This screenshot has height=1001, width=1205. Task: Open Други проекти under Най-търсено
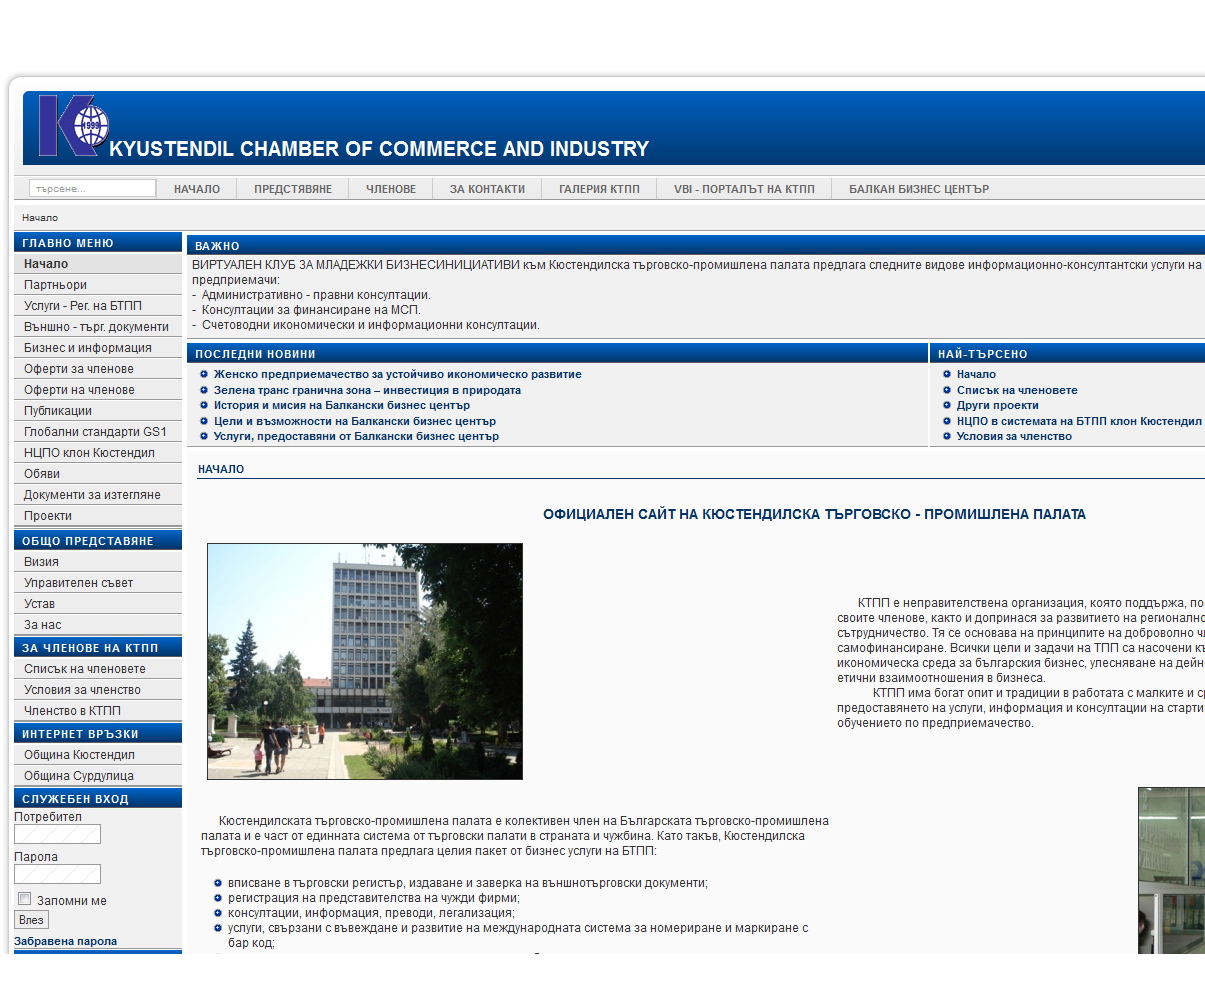coord(997,405)
